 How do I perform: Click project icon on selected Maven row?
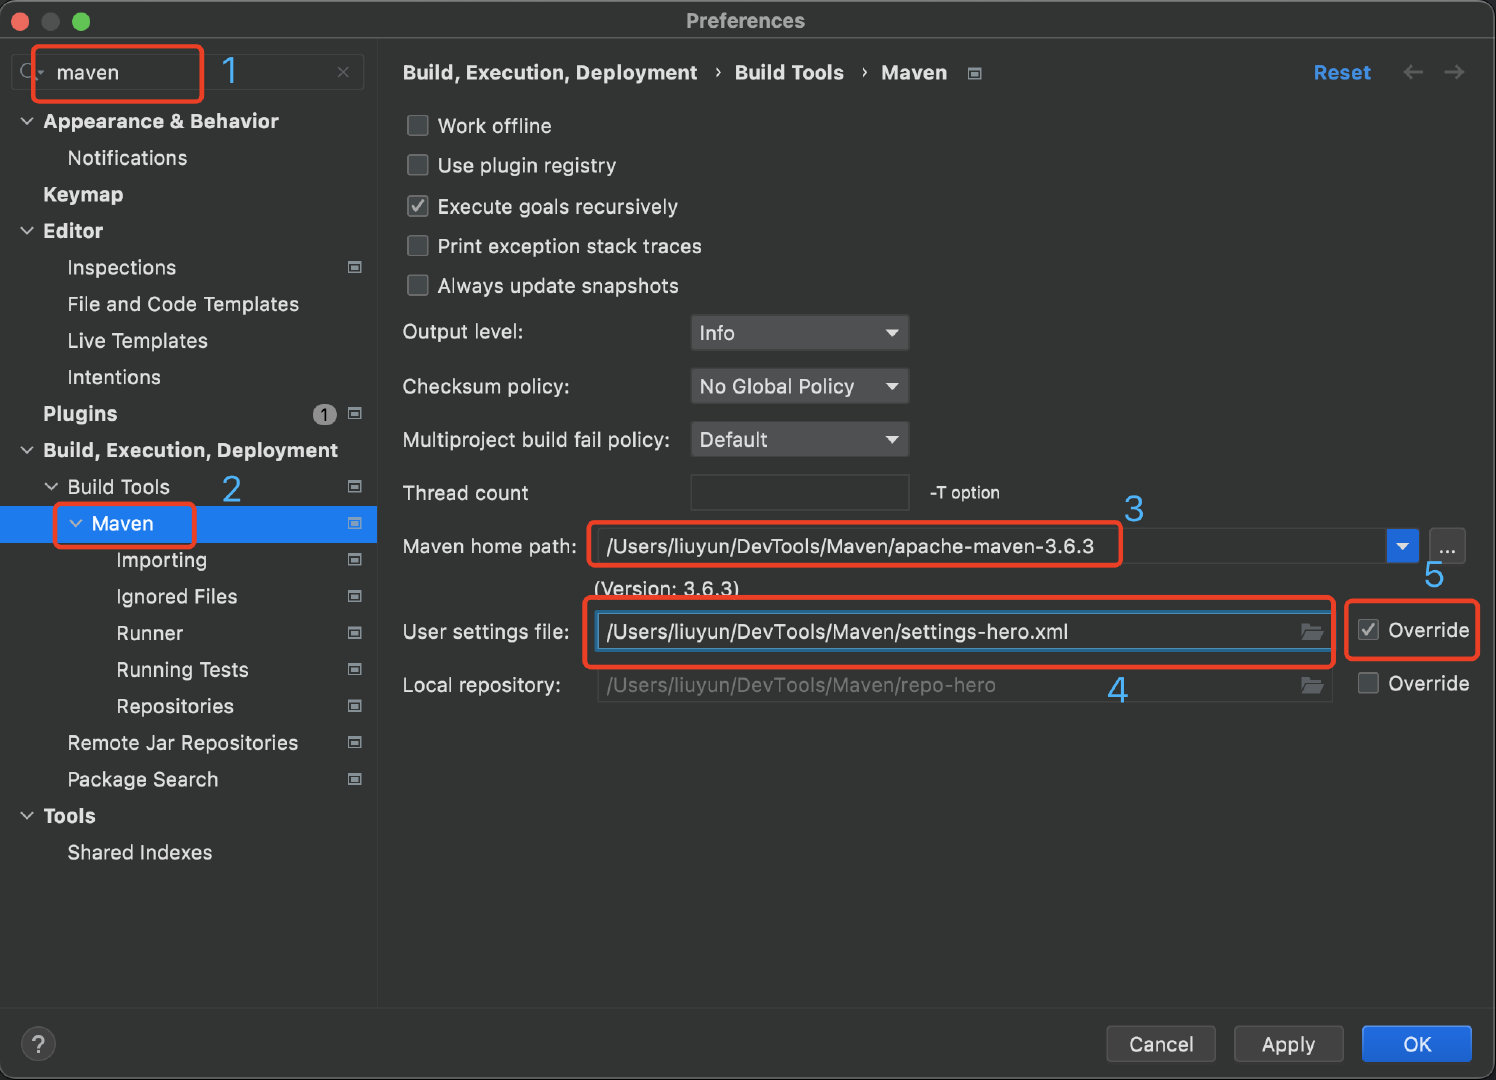pos(354,523)
